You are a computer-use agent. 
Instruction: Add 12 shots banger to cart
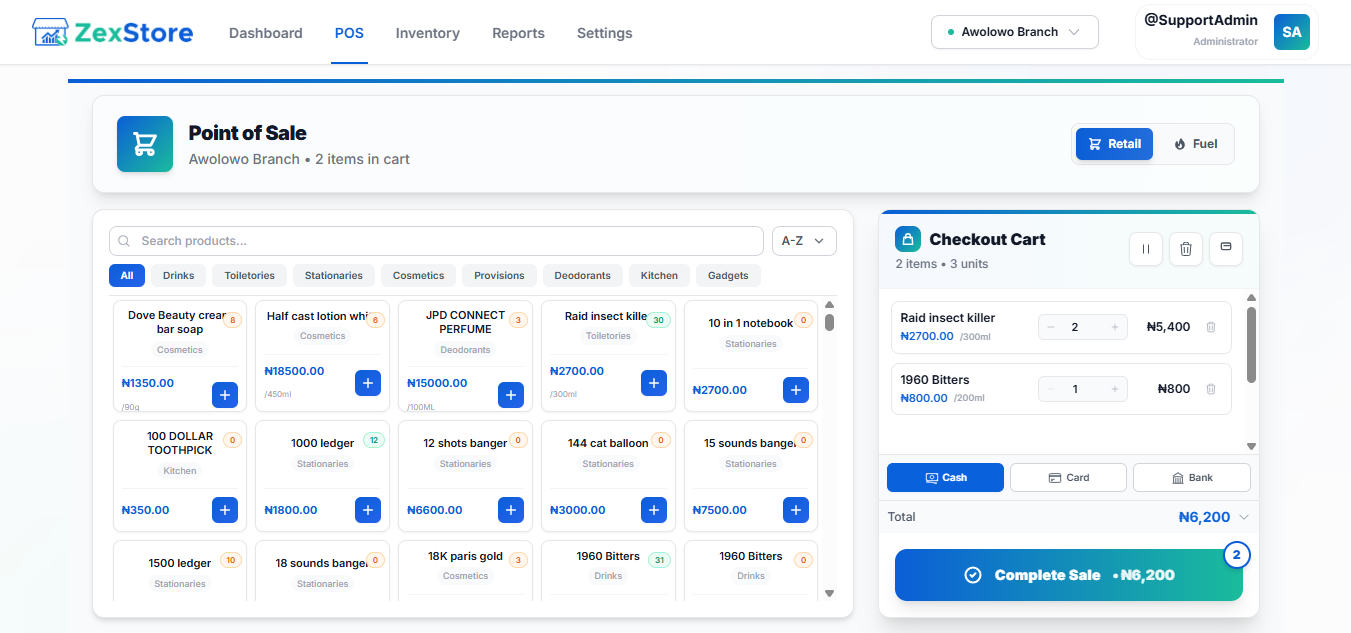click(511, 510)
